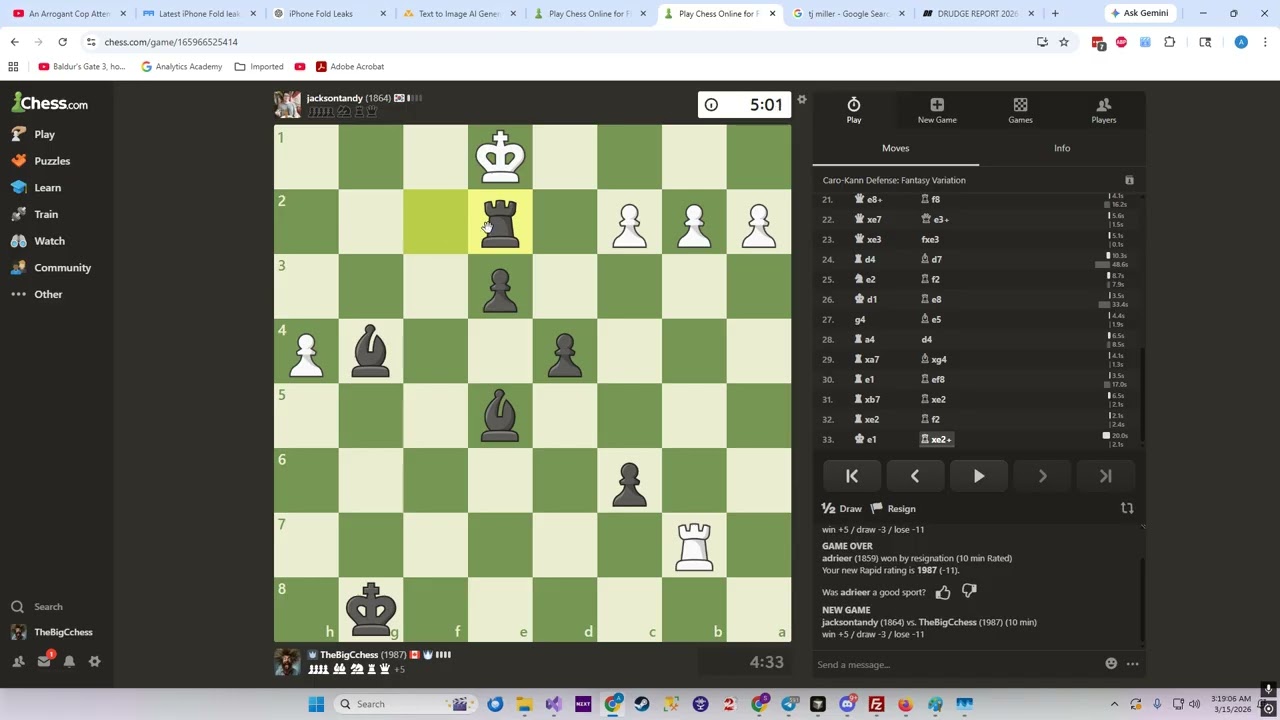
Task: Give adrieer a thumbs down
Action: pos(969,592)
